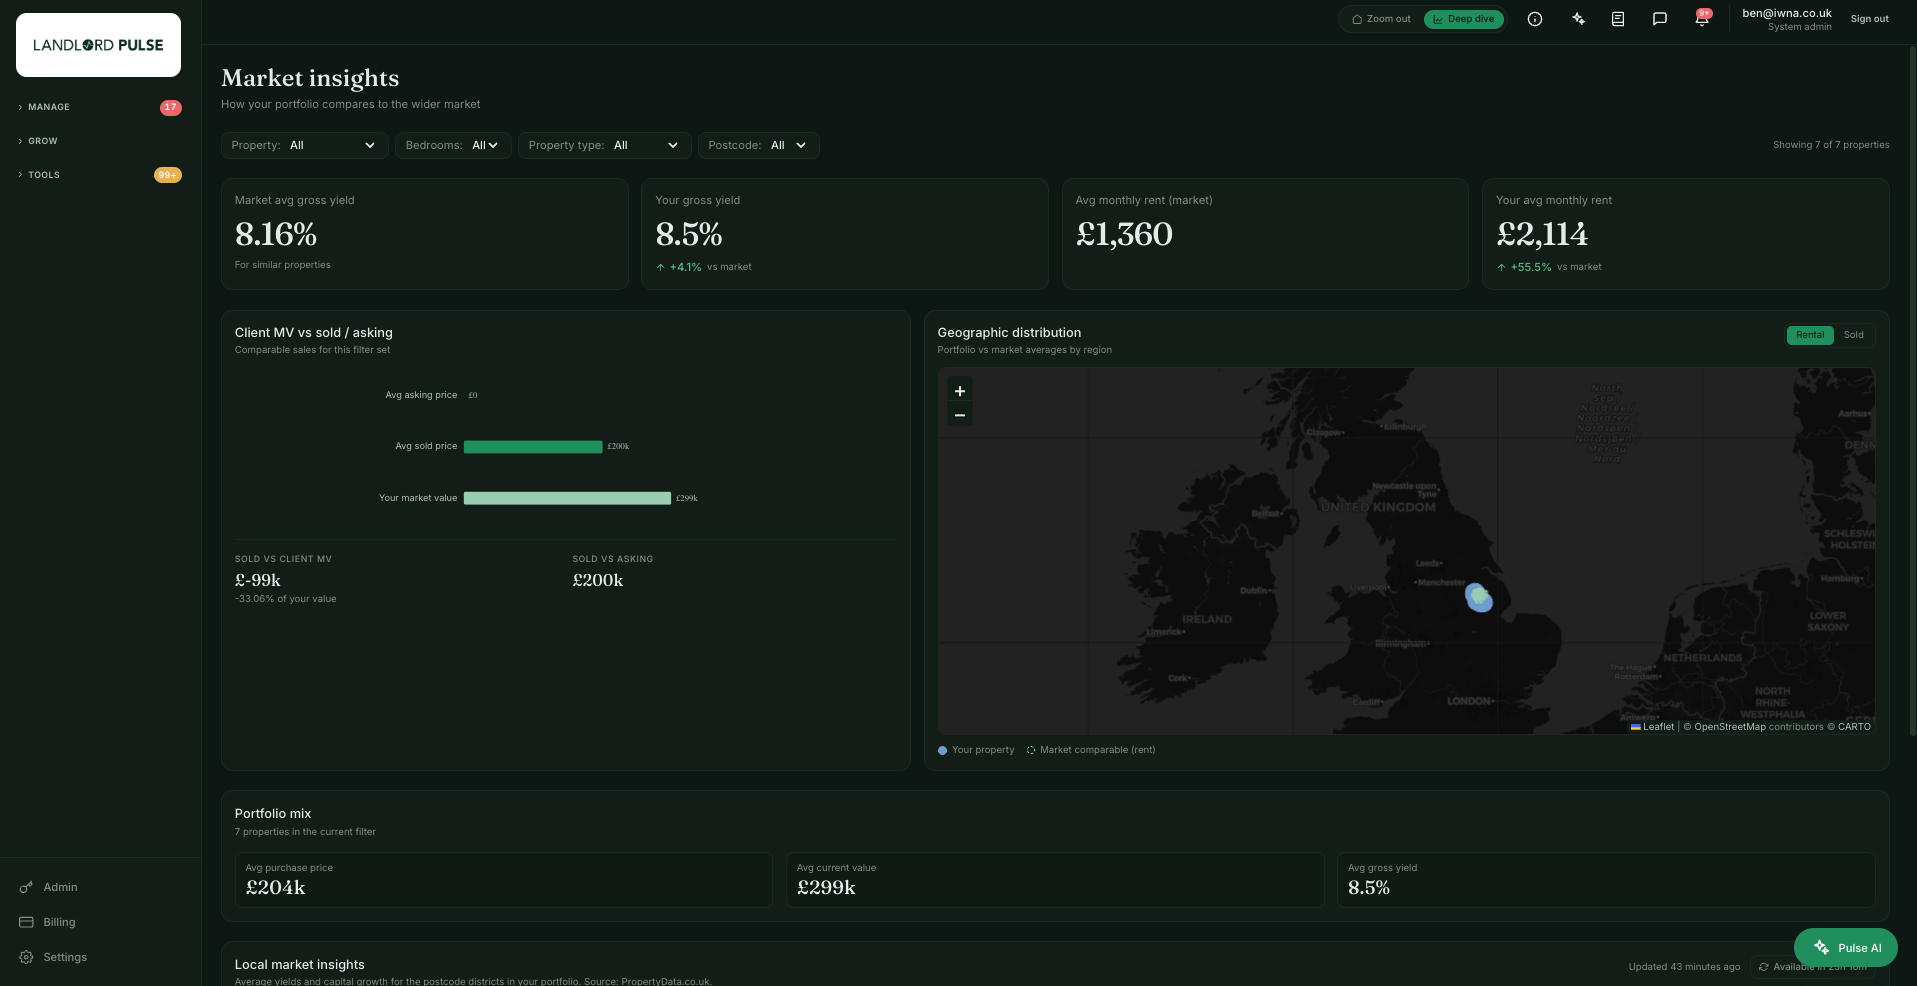Open the info icon in top bar
Image resolution: width=1917 pixels, height=986 pixels.
point(1535,19)
